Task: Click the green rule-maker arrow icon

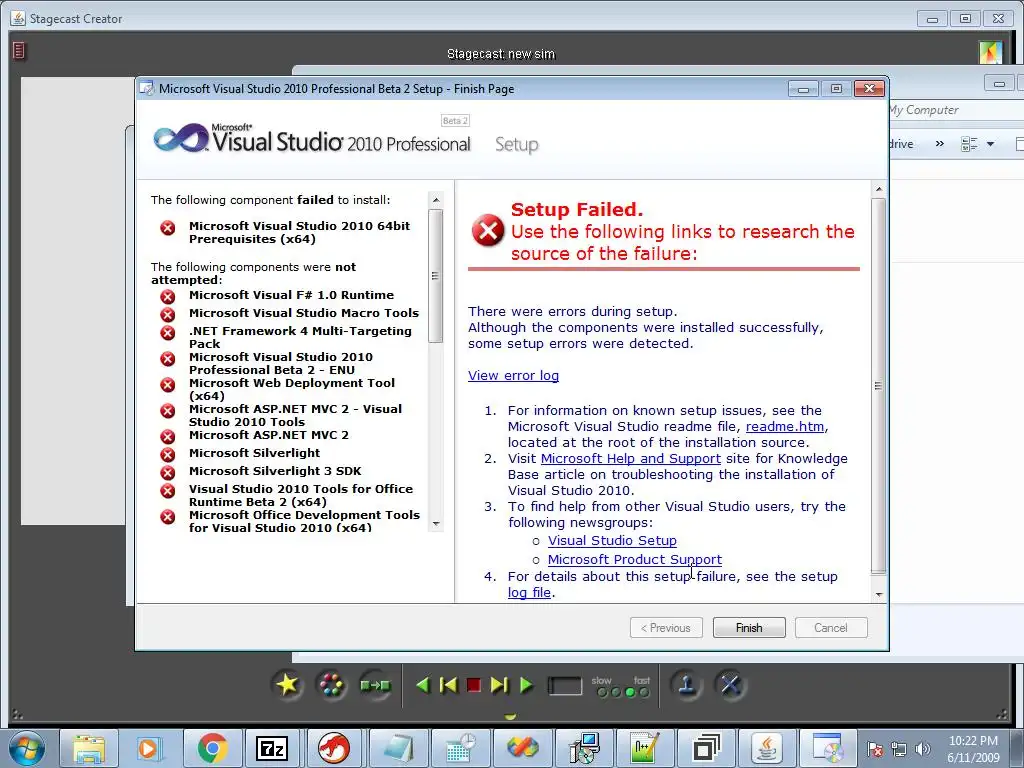Action: (x=376, y=685)
